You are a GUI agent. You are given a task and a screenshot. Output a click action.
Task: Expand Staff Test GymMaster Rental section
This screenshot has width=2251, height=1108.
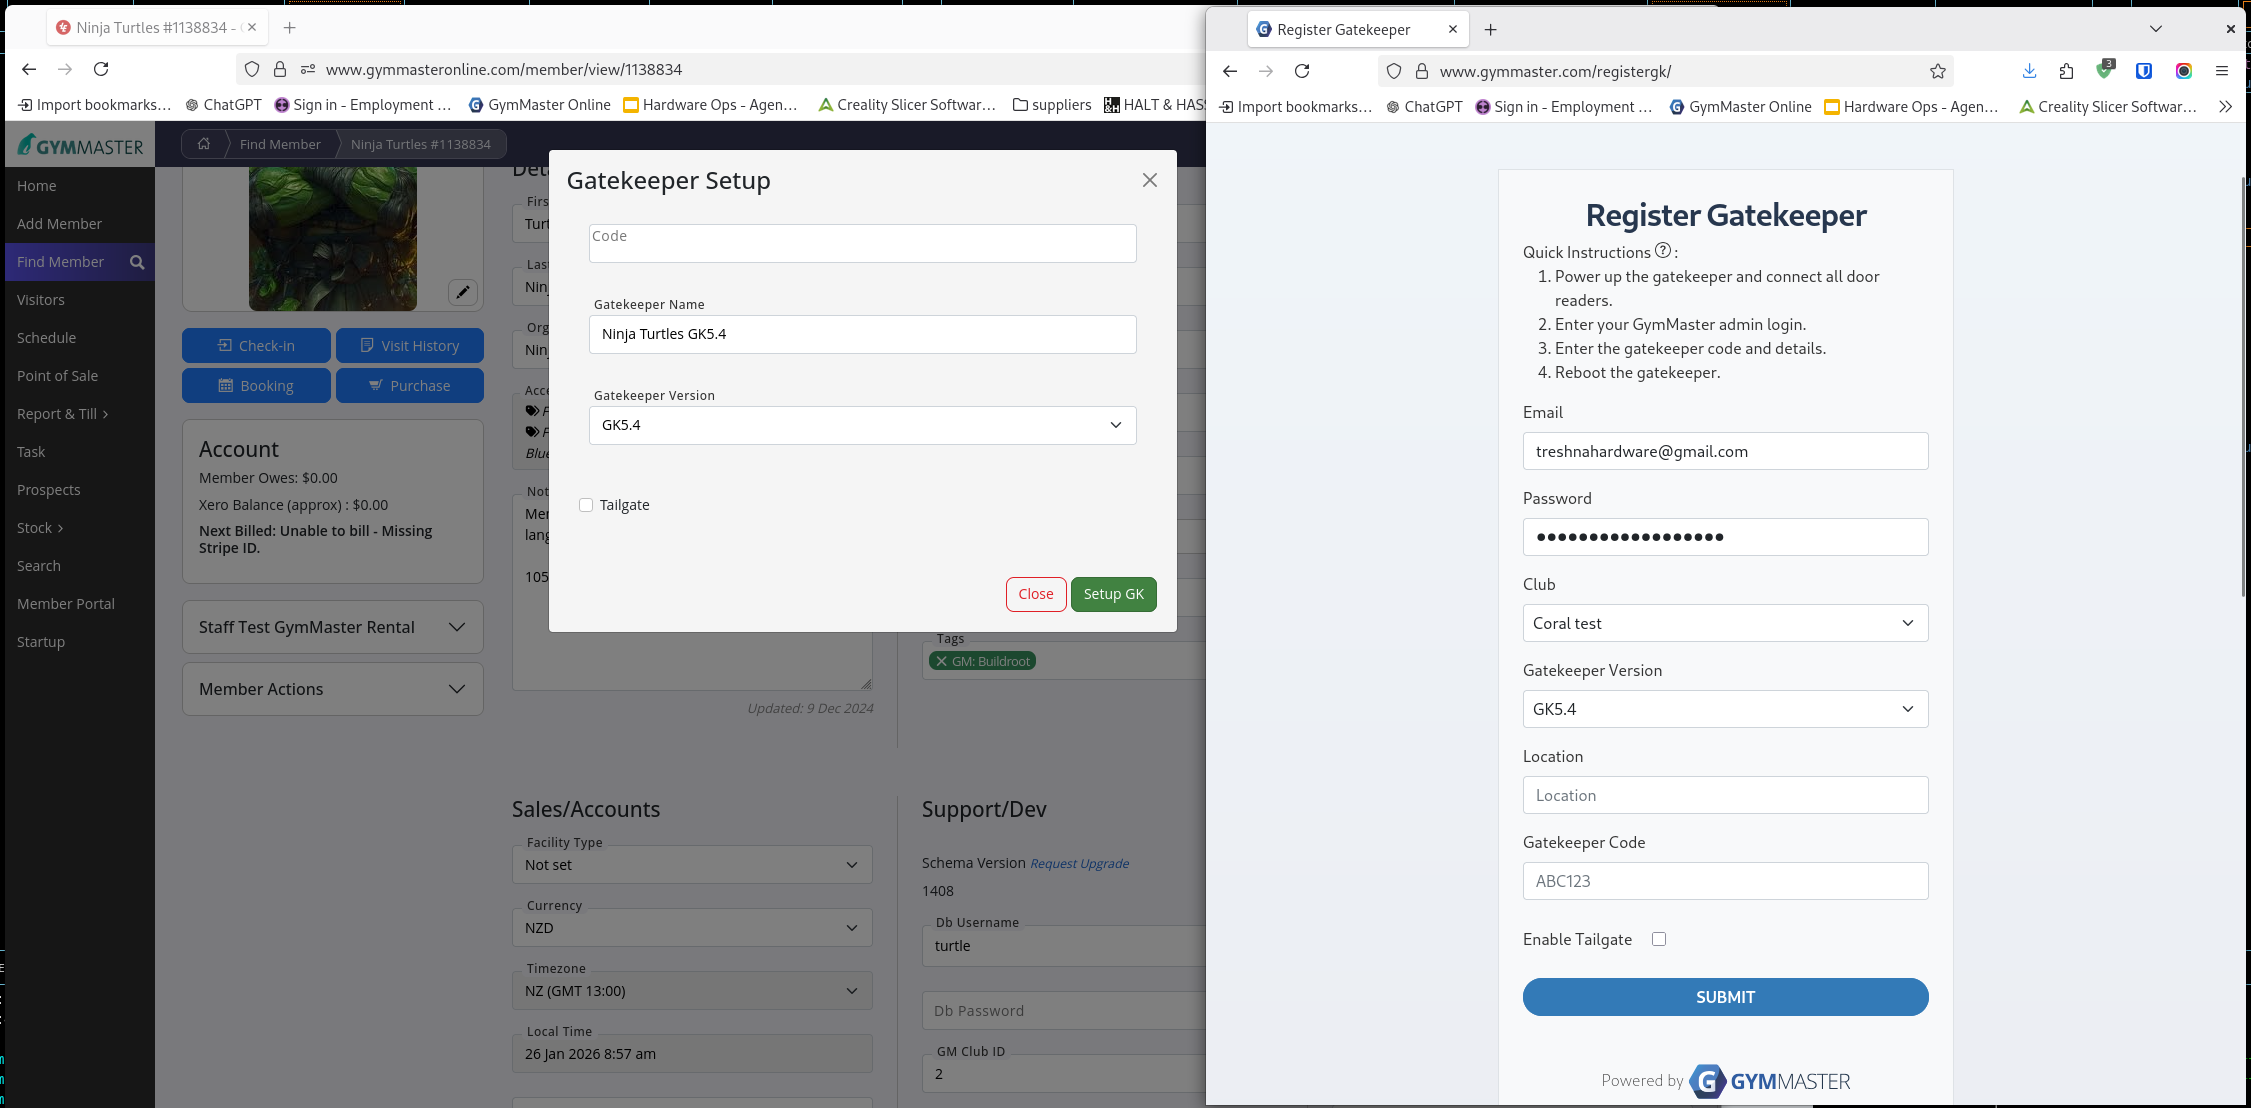pos(332,627)
